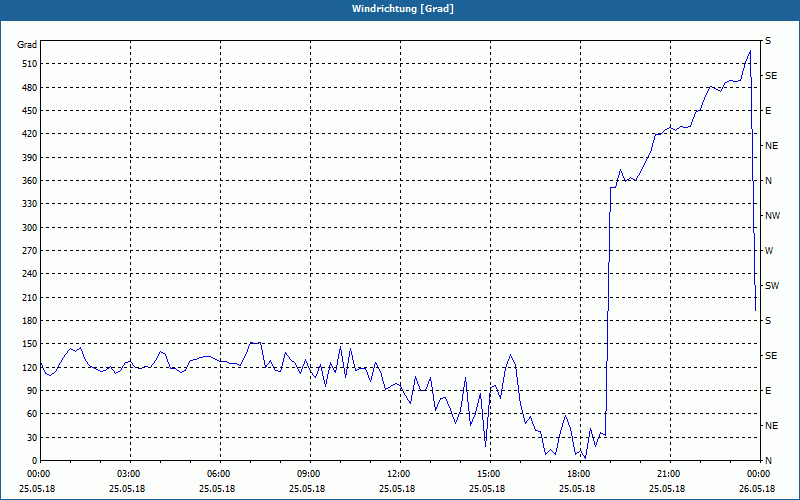
Task: Select the 270 degree axis label
Action: [30, 251]
